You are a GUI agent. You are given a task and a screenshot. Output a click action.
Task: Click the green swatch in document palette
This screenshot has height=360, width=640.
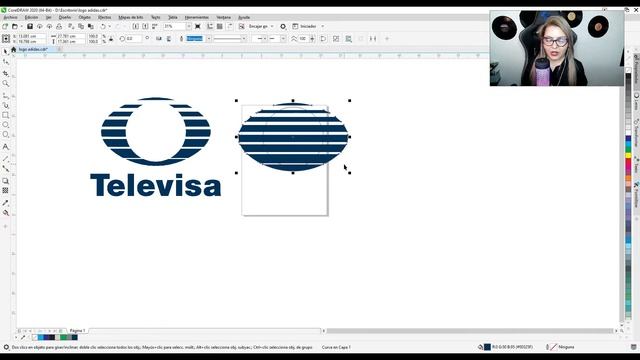coord(63,338)
